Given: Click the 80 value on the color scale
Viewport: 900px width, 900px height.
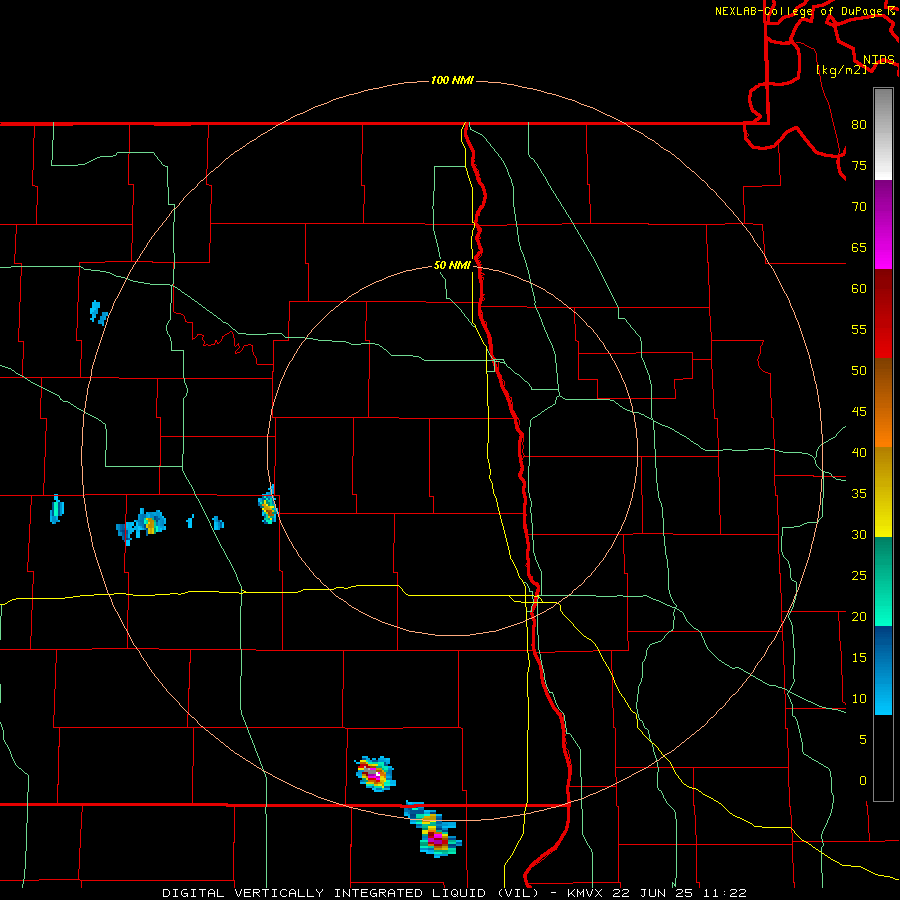Looking at the screenshot, I should pos(859,125).
